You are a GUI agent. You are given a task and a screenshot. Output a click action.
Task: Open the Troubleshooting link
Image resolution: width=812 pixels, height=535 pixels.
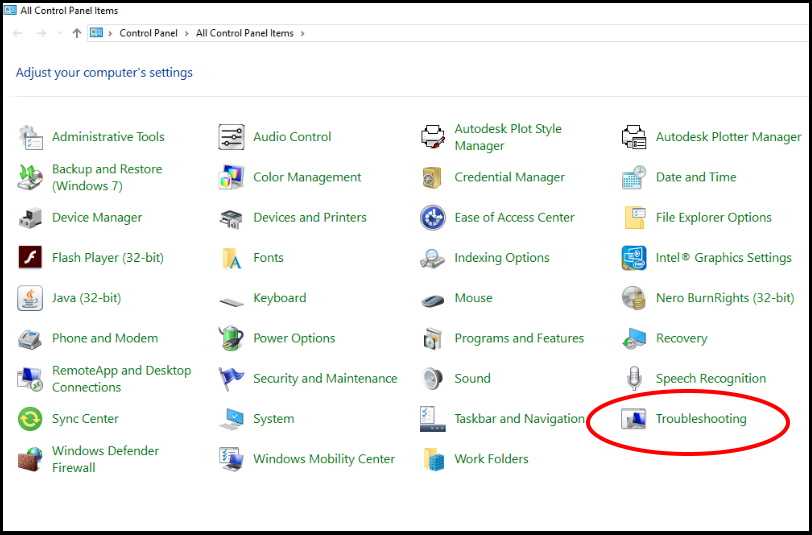(x=701, y=419)
